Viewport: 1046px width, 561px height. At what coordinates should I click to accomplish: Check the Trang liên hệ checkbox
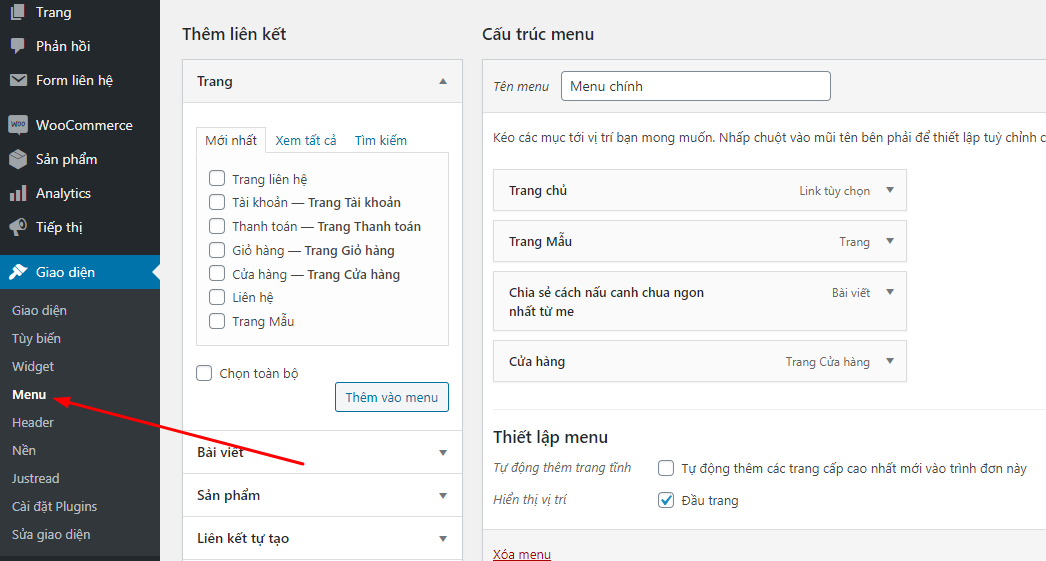(x=217, y=179)
